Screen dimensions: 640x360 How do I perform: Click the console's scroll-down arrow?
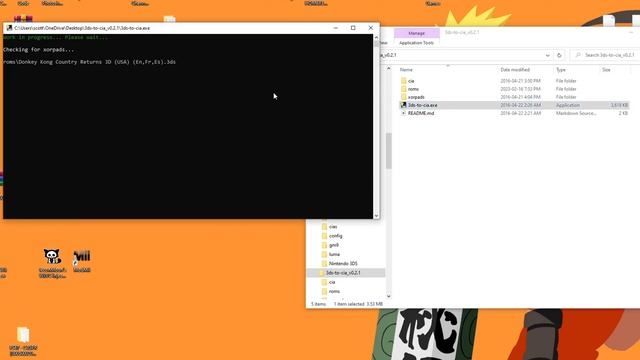coord(376,216)
